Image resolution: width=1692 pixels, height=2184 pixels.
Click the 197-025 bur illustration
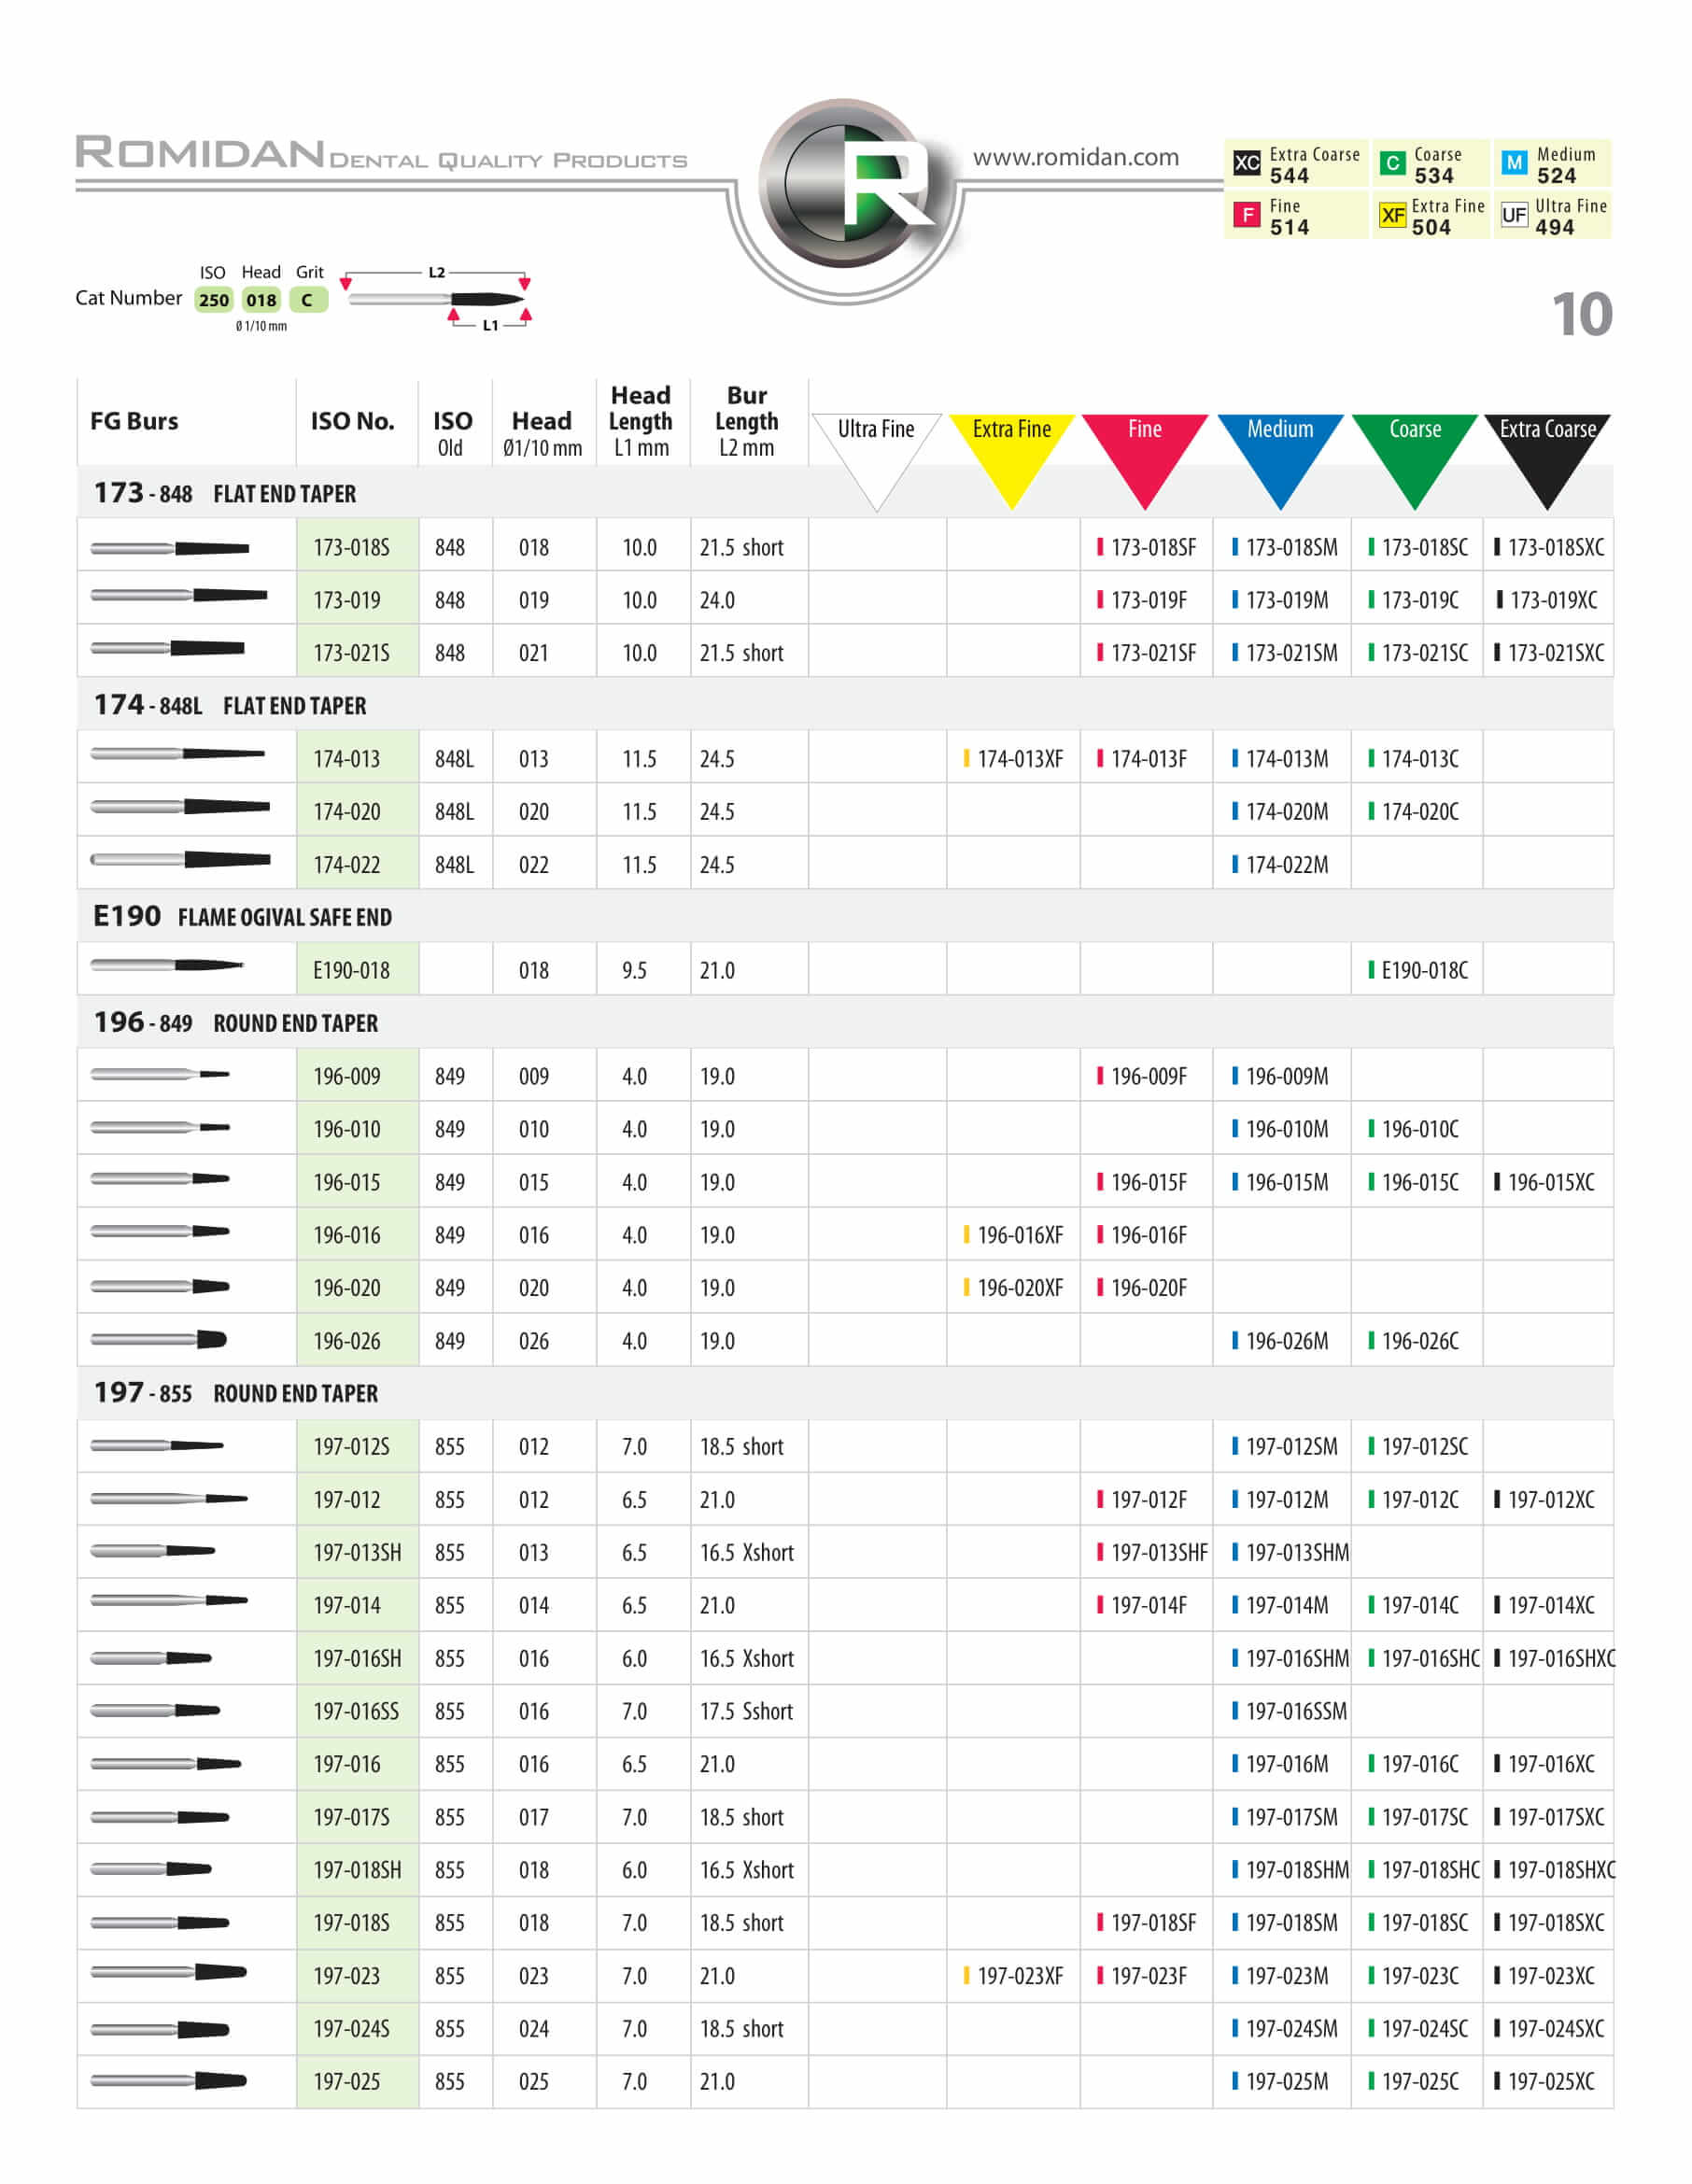[169, 2081]
